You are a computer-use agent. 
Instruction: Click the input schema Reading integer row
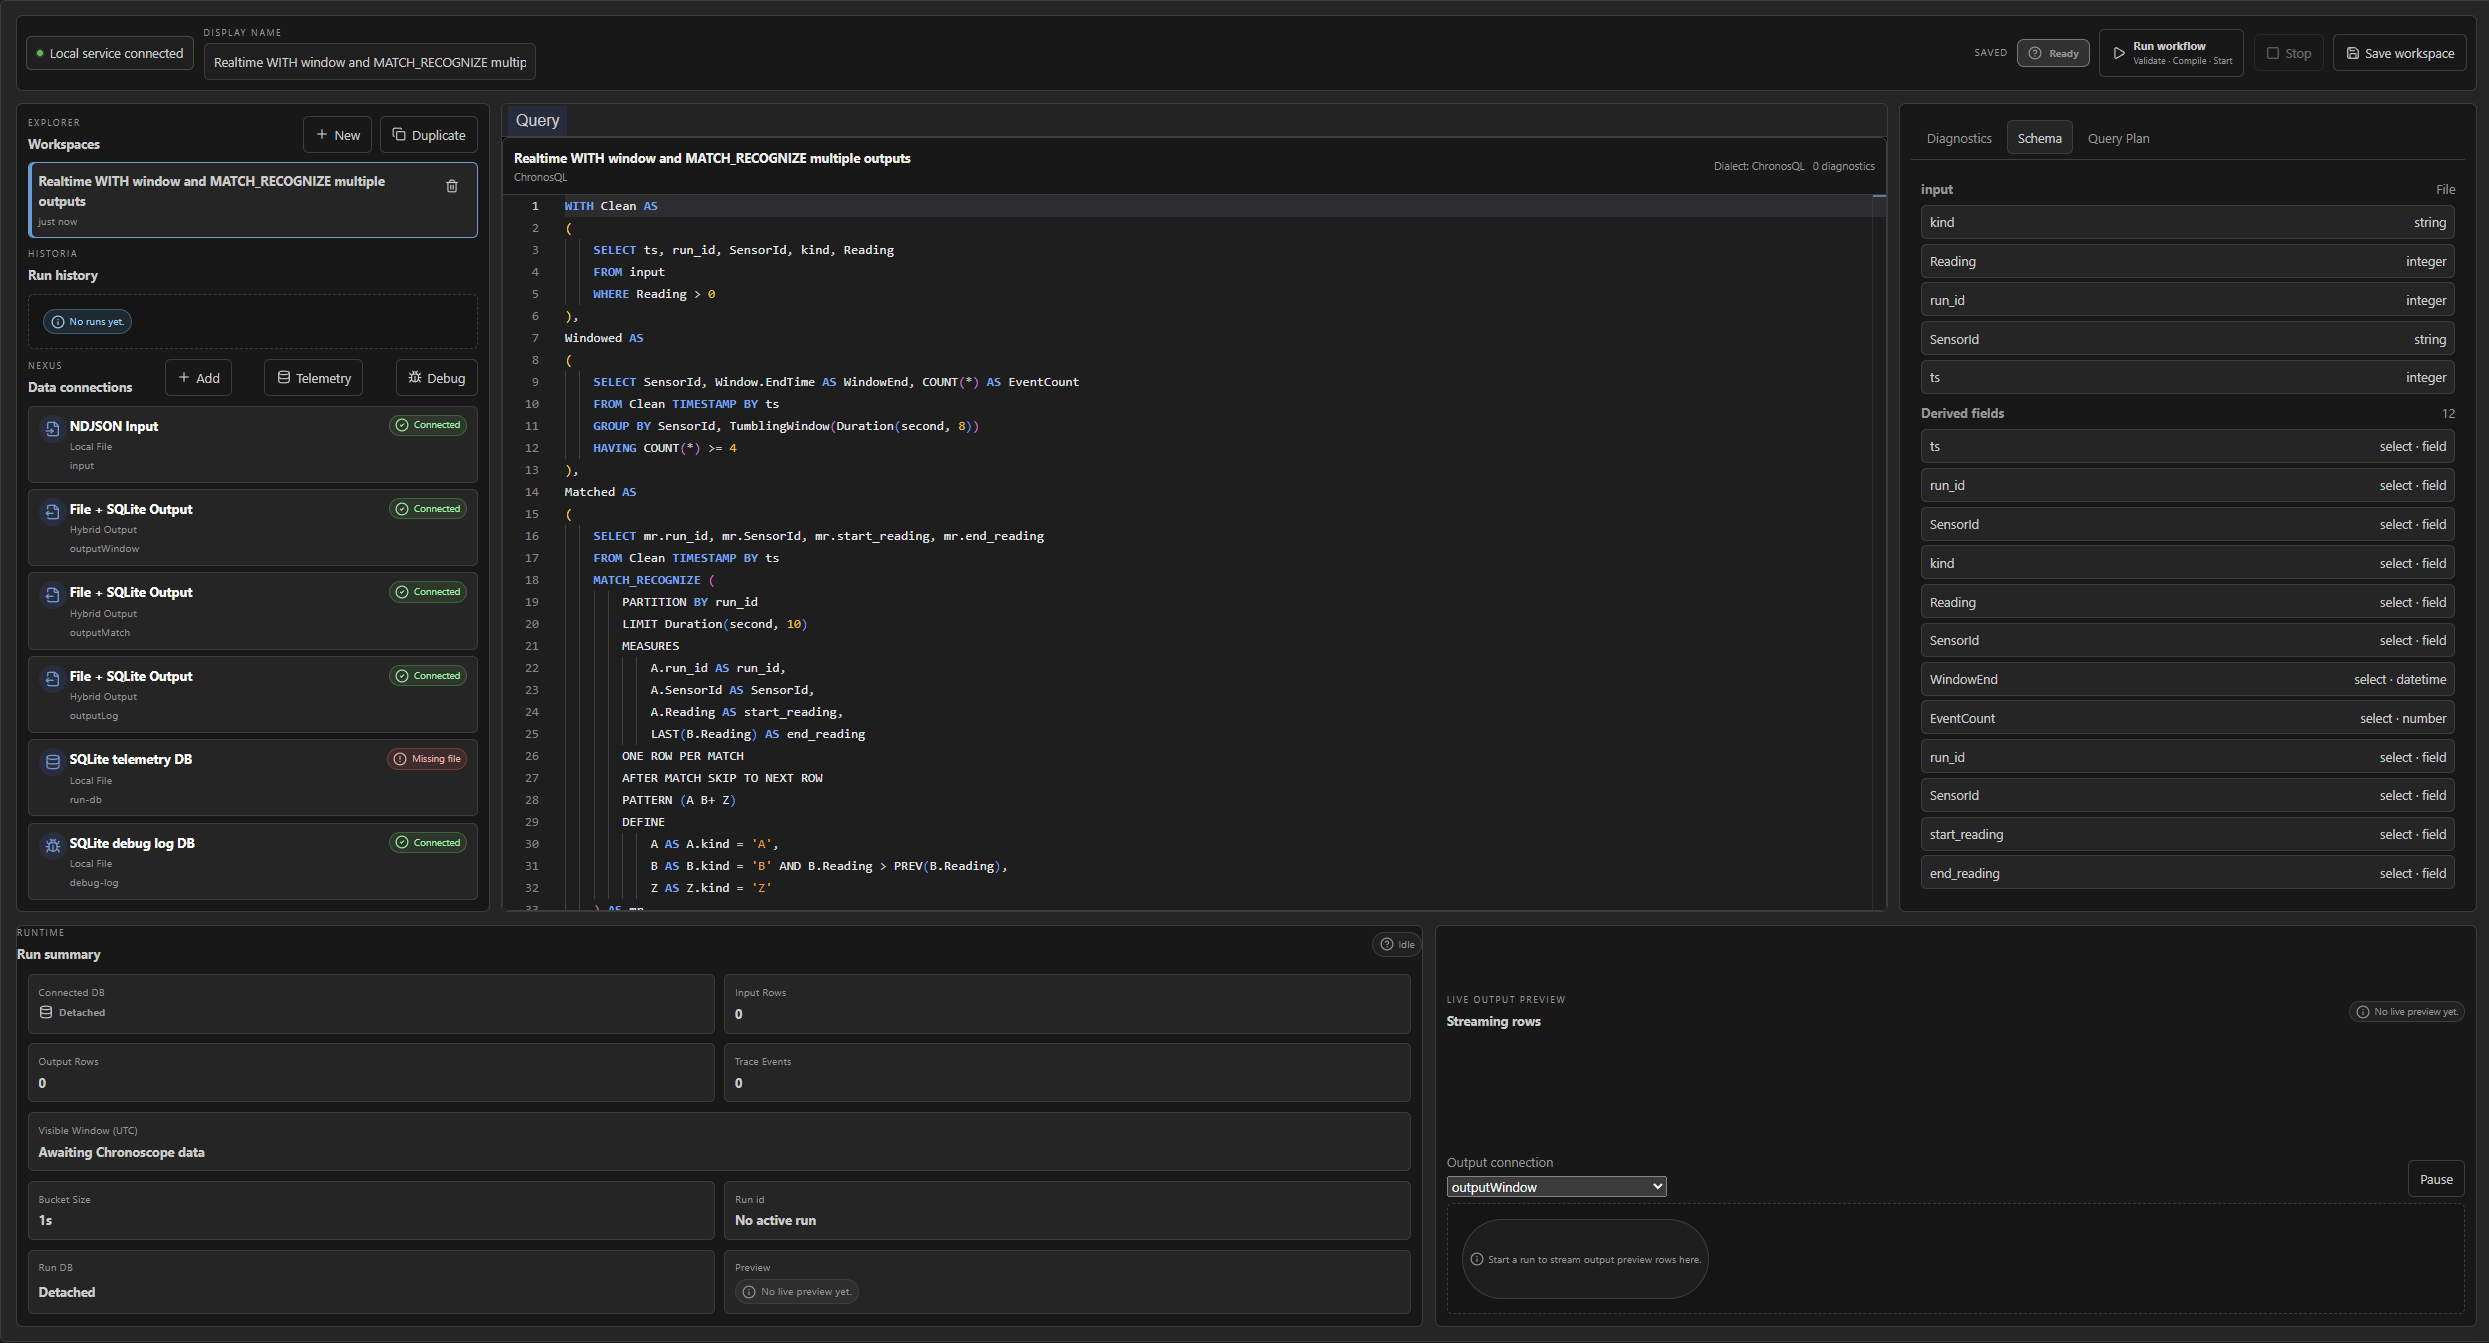click(x=2187, y=261)
